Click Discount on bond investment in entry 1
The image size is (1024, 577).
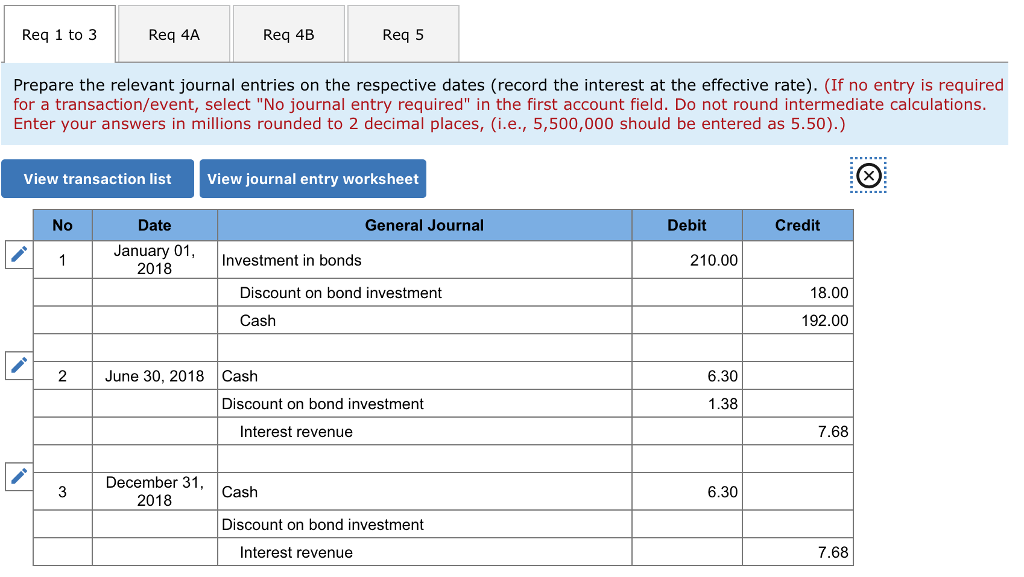(x=424, y=293)
